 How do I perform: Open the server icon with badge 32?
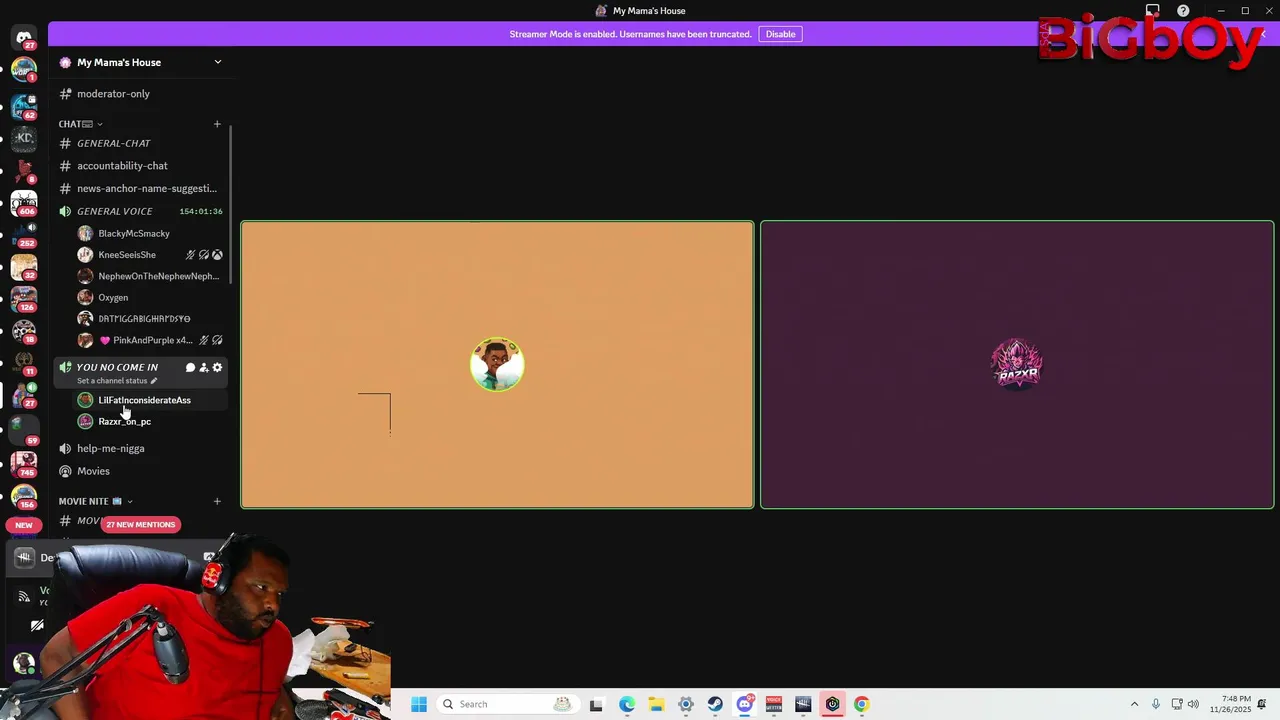(24, 266)
